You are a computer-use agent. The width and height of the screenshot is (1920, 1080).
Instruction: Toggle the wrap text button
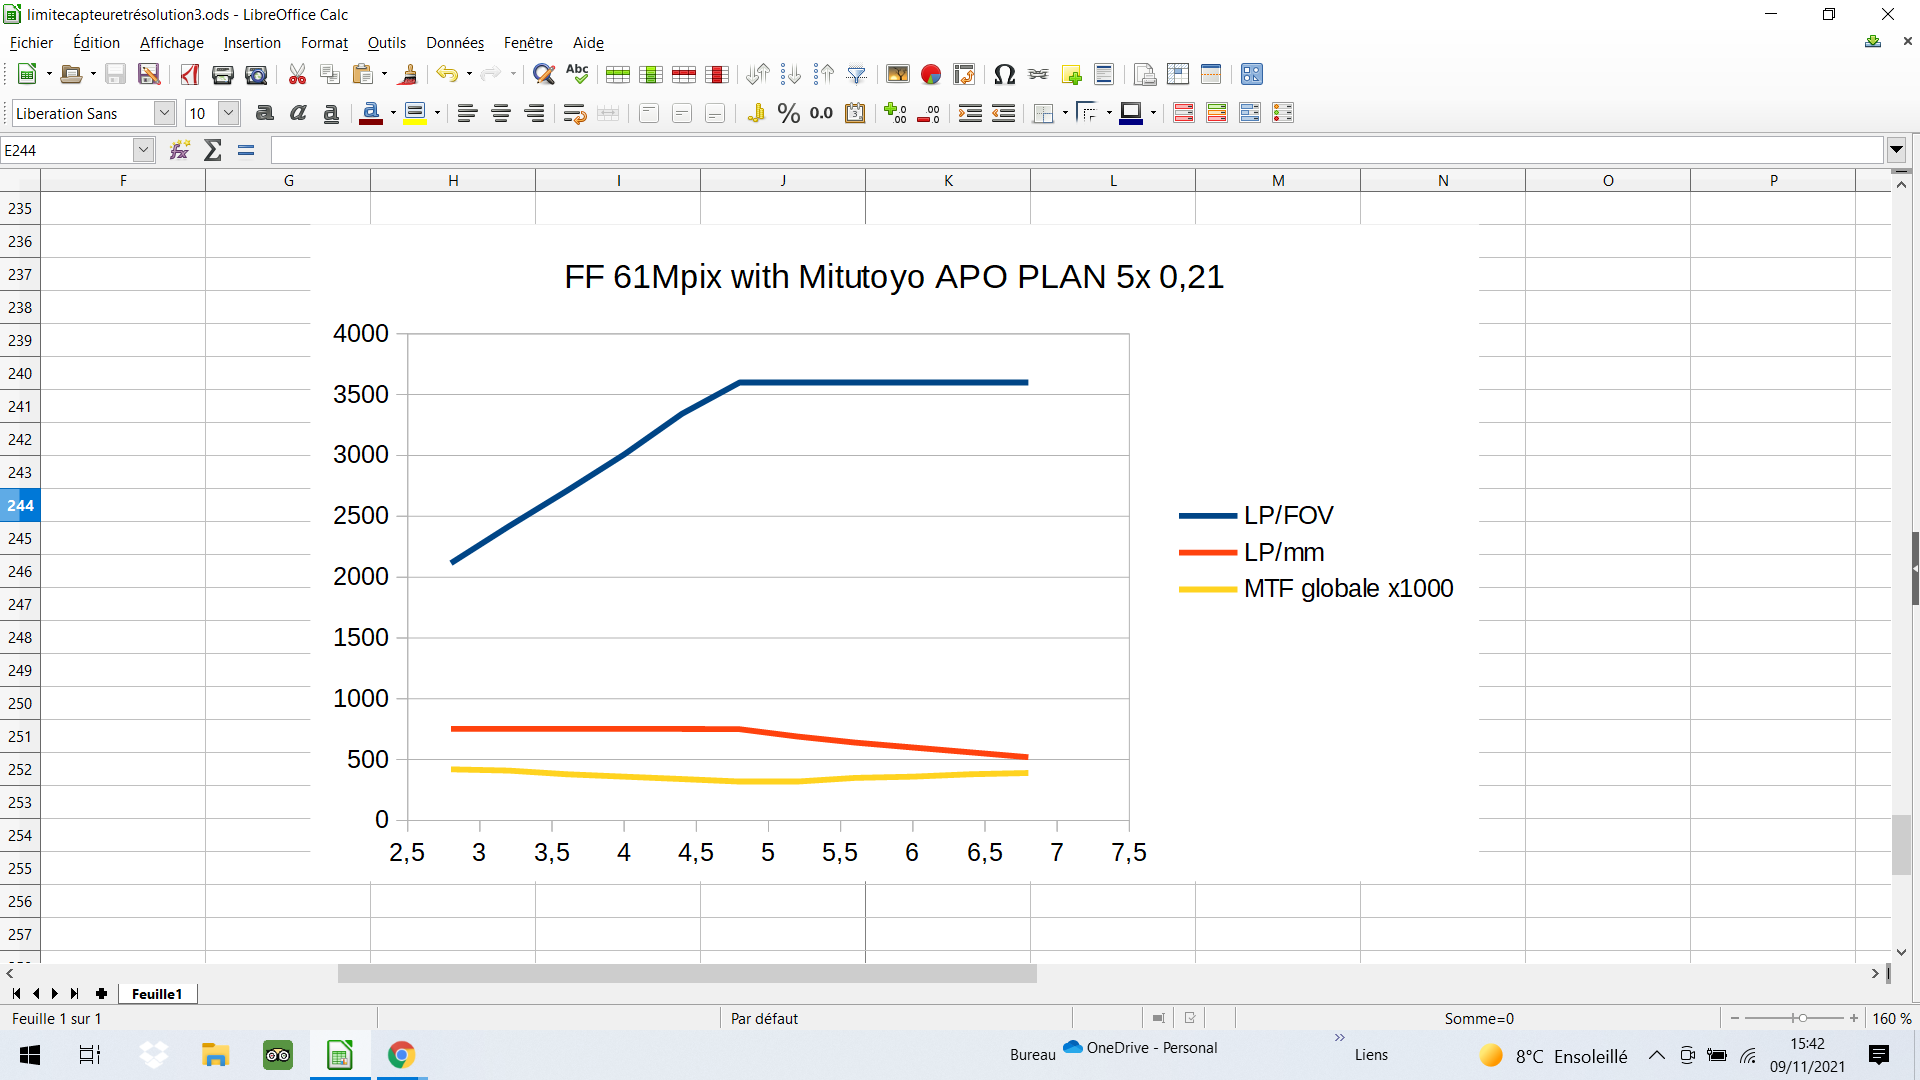574,113
